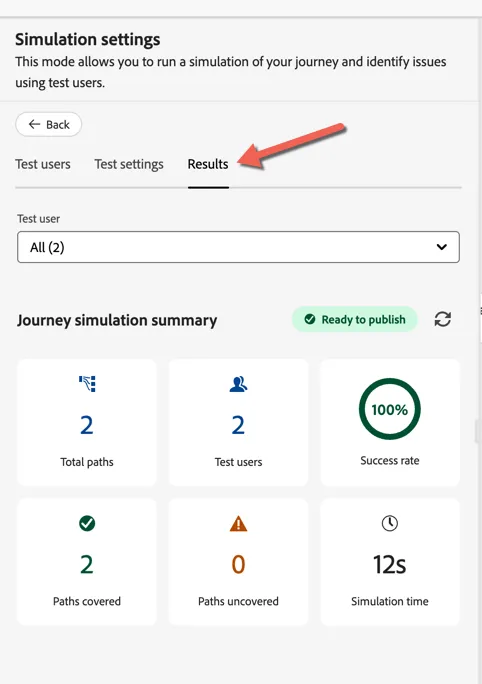Click the Total paths branching icon
The image size is (482, 684).
click(x=87, y=383)
